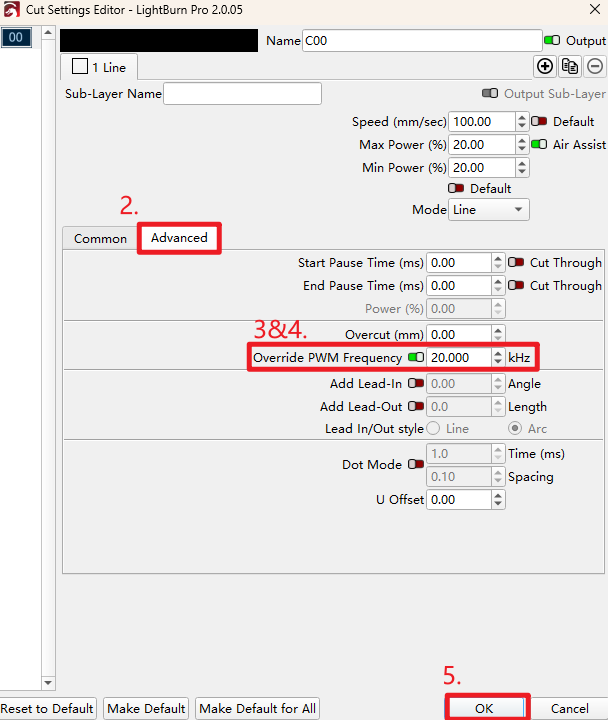The width and height of the screenshot is (608, 720).
Task: Click the remove sub-layer minus icon
Action: pyautogui.click(x=594, y=67)
